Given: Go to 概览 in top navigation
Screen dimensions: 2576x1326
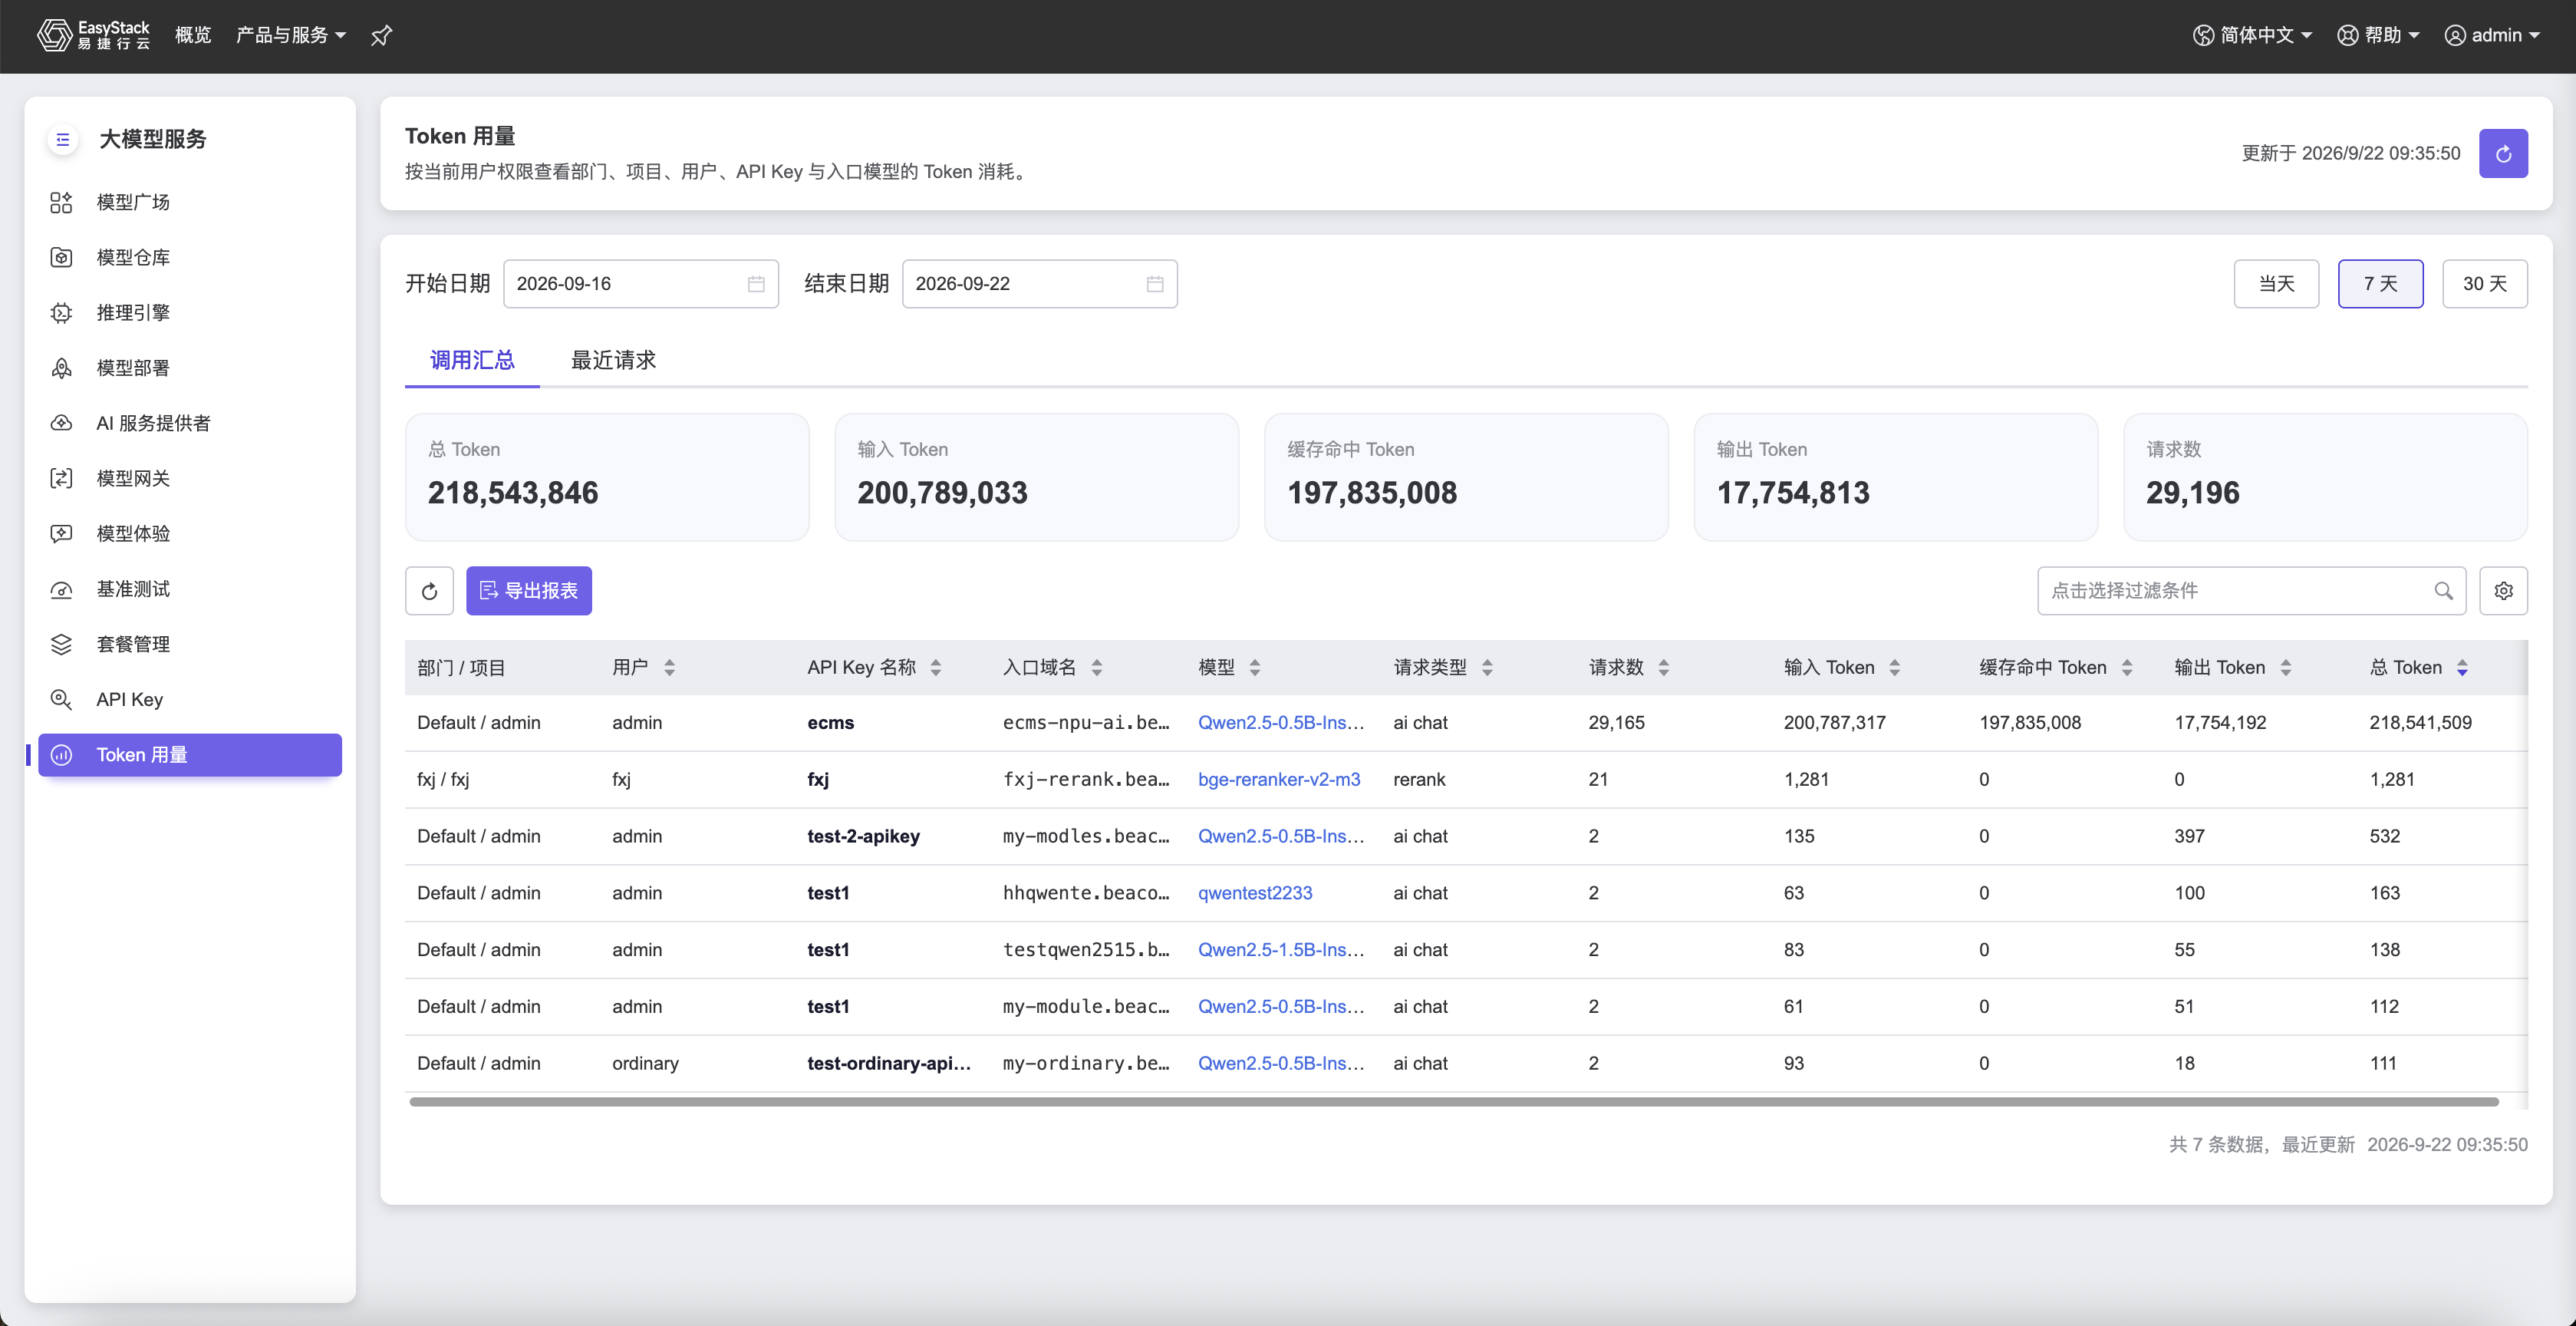Looking at the screenshot, I should click(x=193, y=35).
